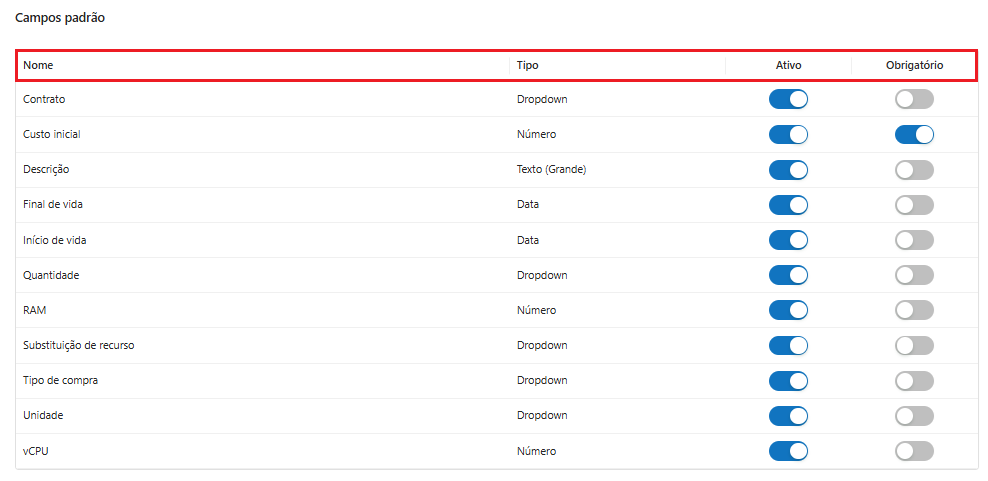Enable Obrigatório for the Contrato field
Viewport: 988px width, 481px height.
point(914,99)
